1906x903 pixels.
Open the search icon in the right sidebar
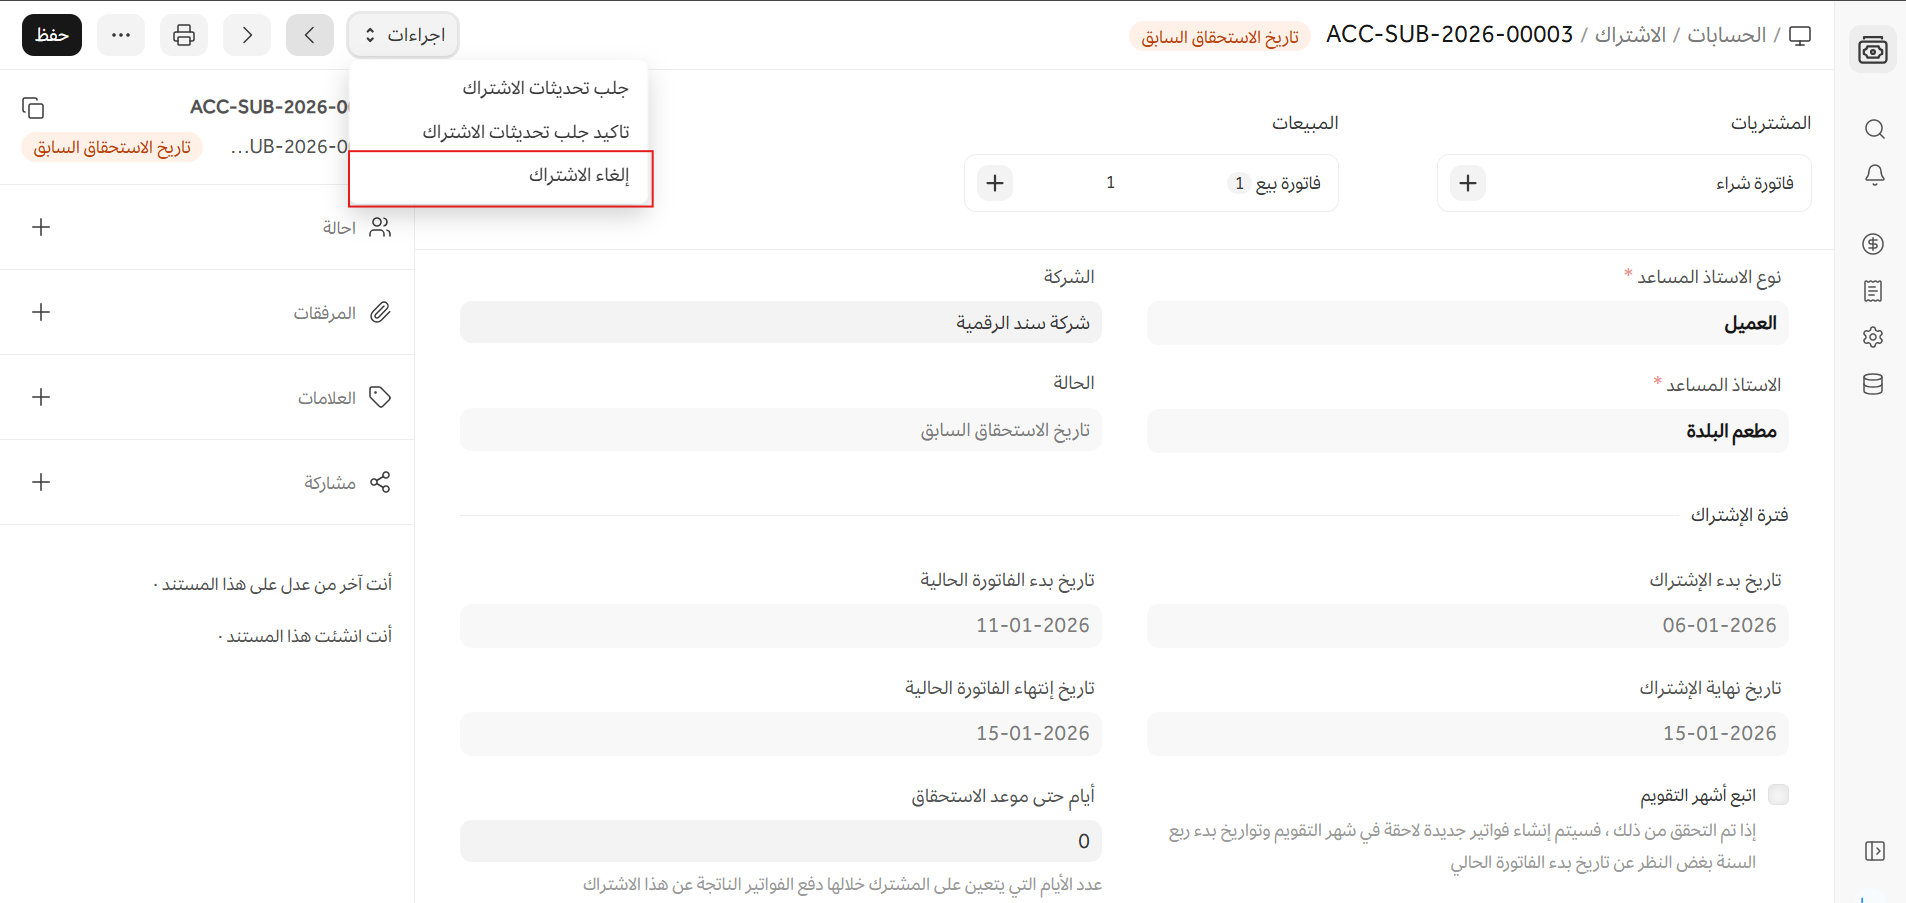point(1874,129)
